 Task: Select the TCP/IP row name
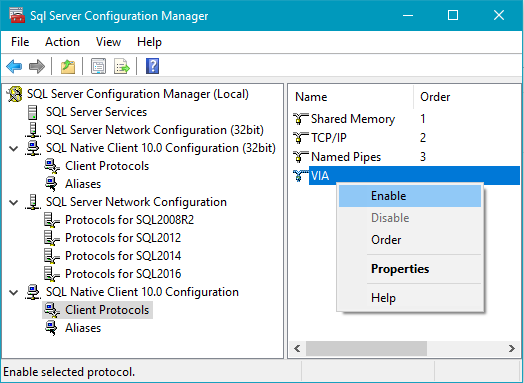click(x=329, y=138)
